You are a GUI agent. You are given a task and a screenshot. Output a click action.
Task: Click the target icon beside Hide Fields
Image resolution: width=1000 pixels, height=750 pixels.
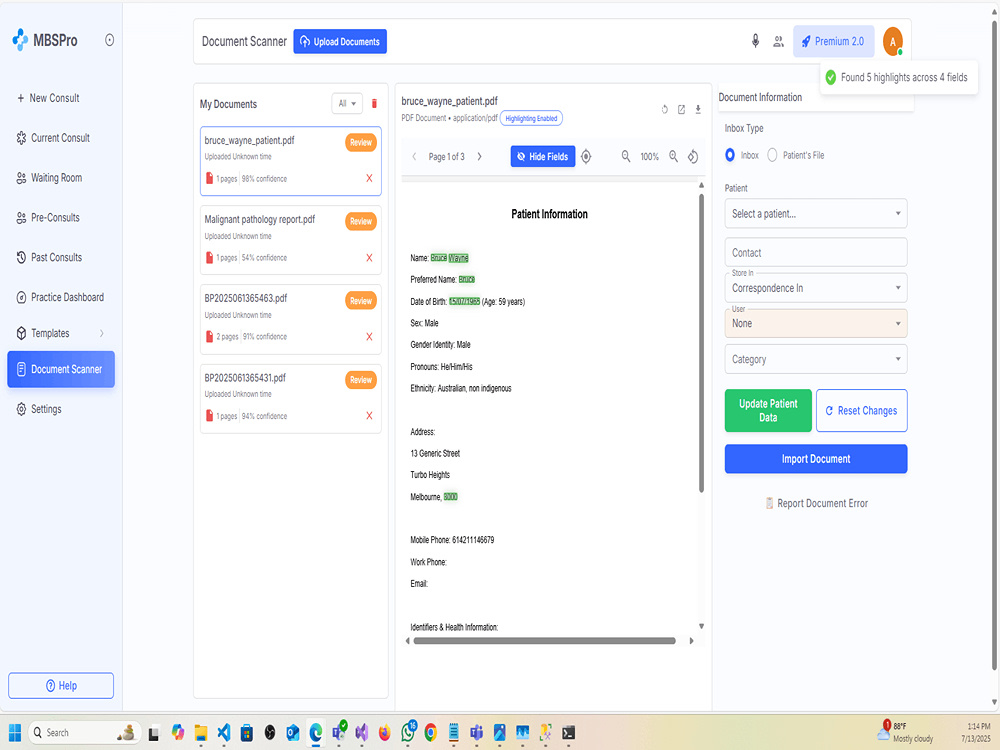pos(586,156)
